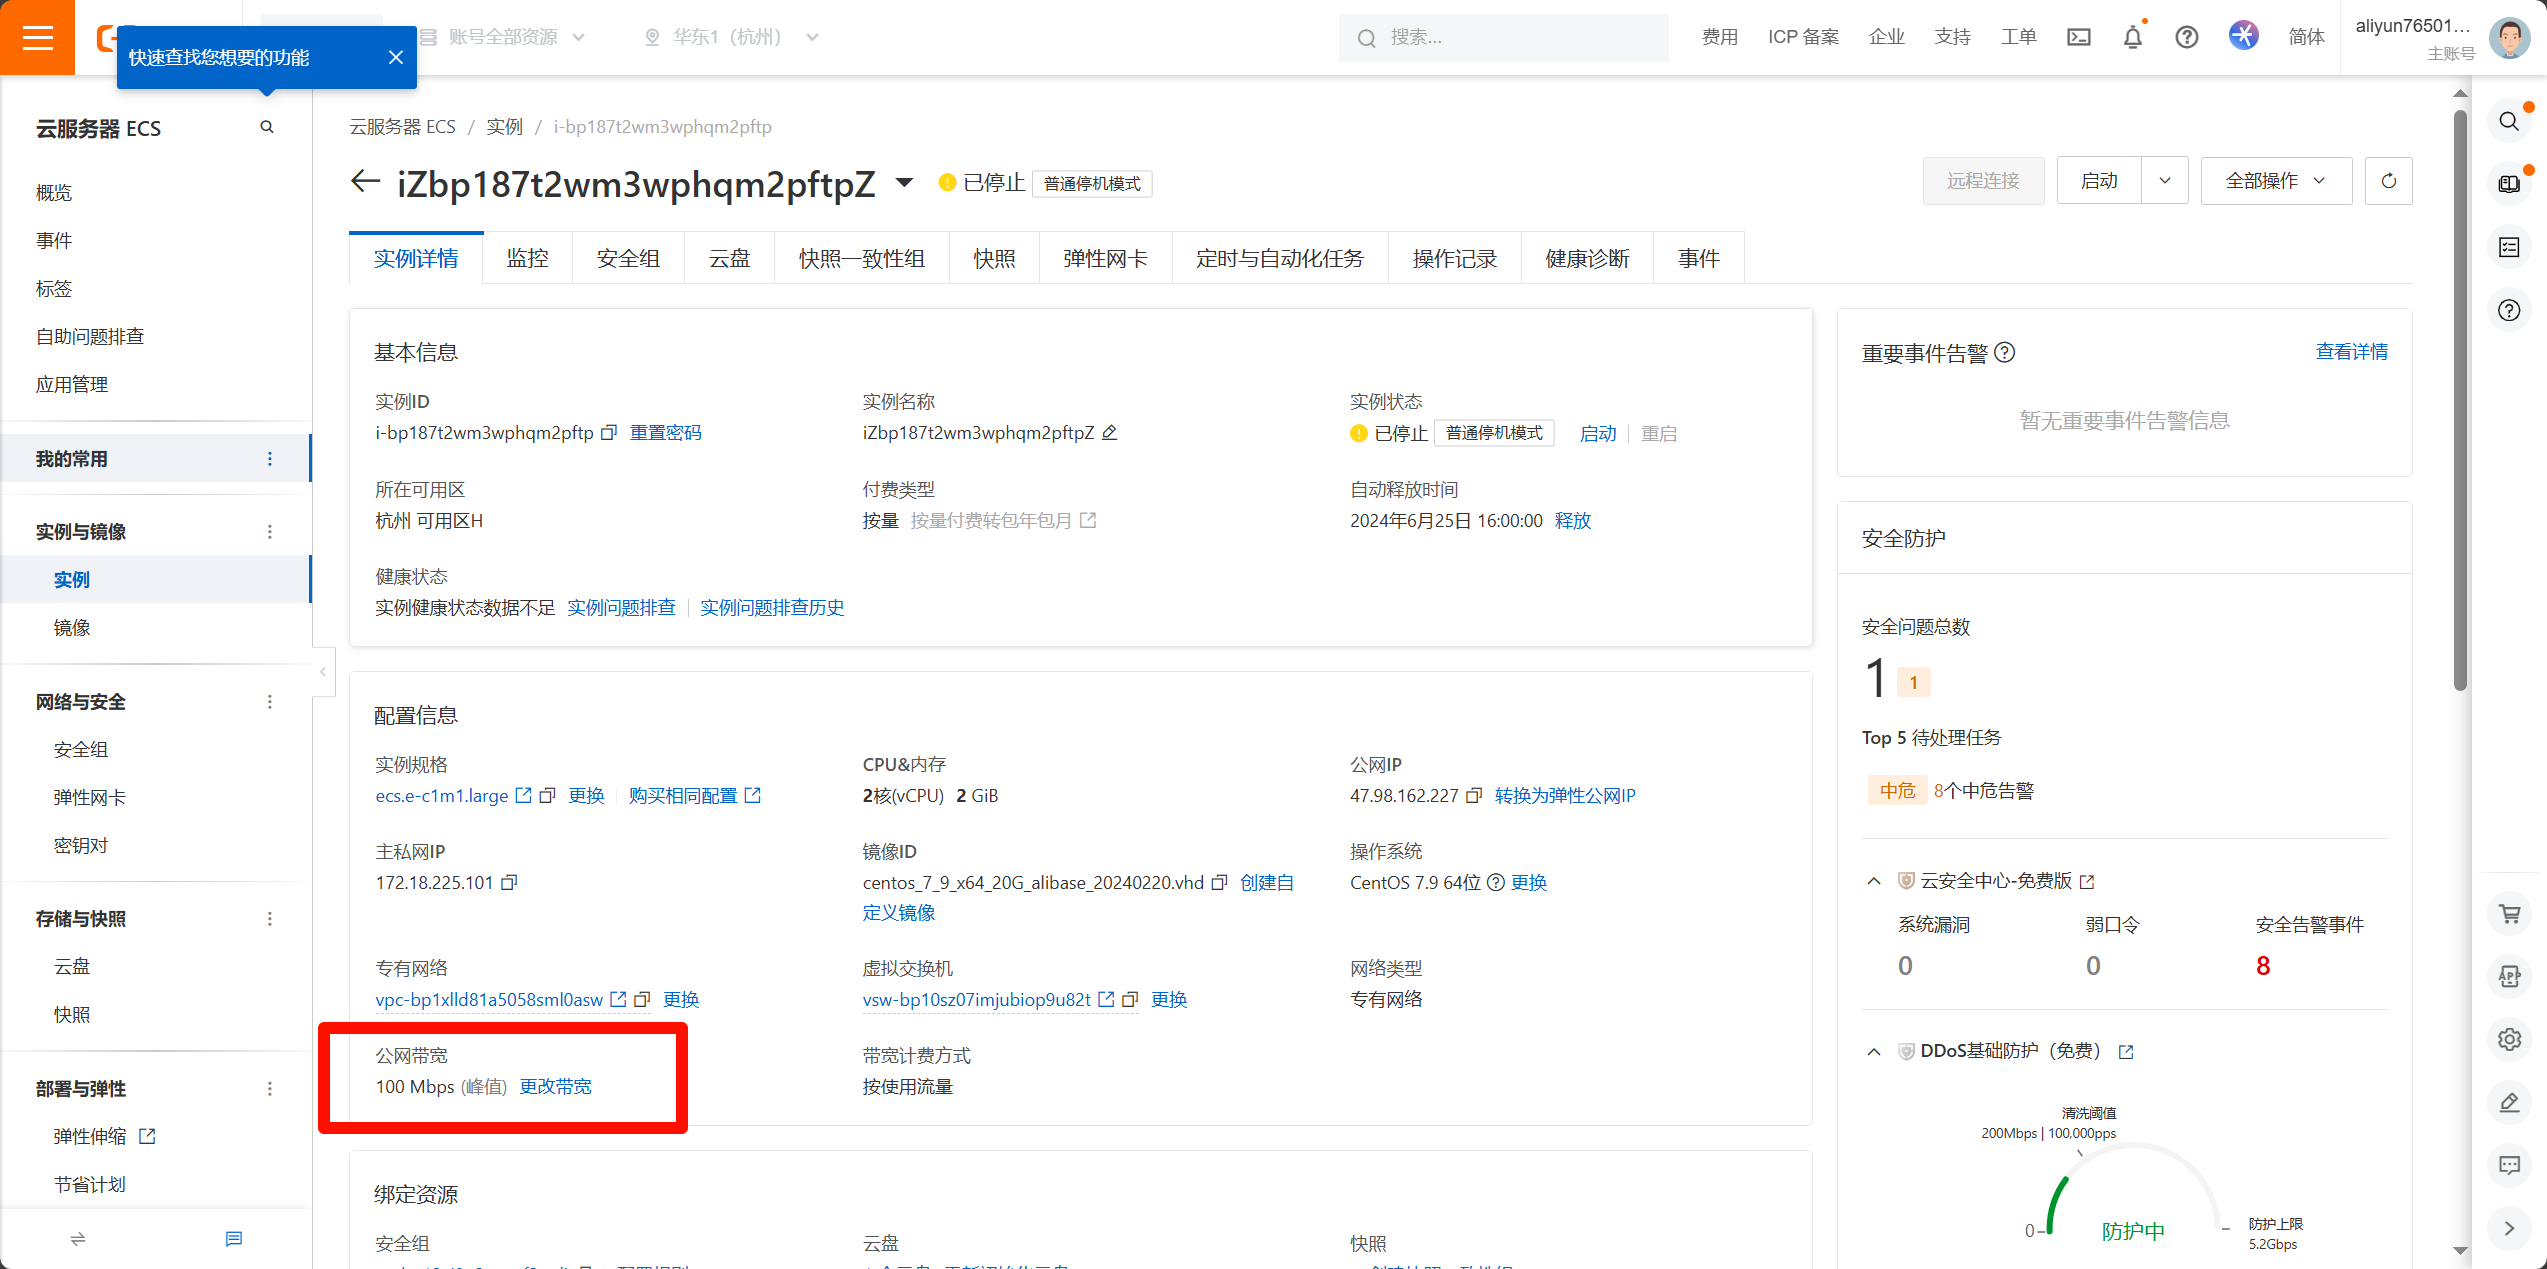Open help icon beside 重要事件告警

2005,353
